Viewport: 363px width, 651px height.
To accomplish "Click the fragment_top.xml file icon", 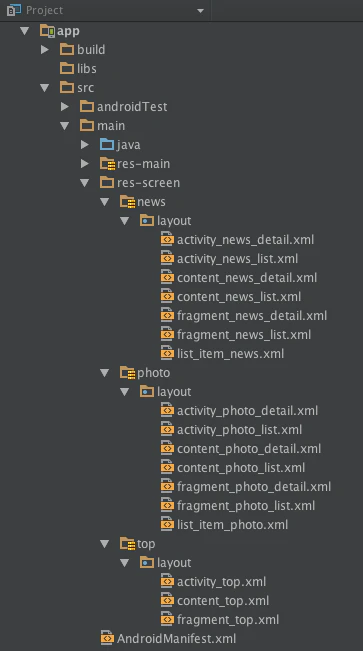I will [x=167, y=619].
